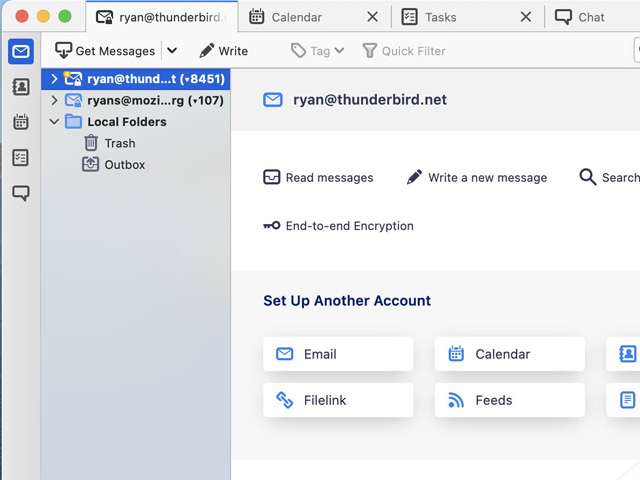
Task: Click the mail icon on ryans@mozi...rg row
Action: click(x=73, y=100)
